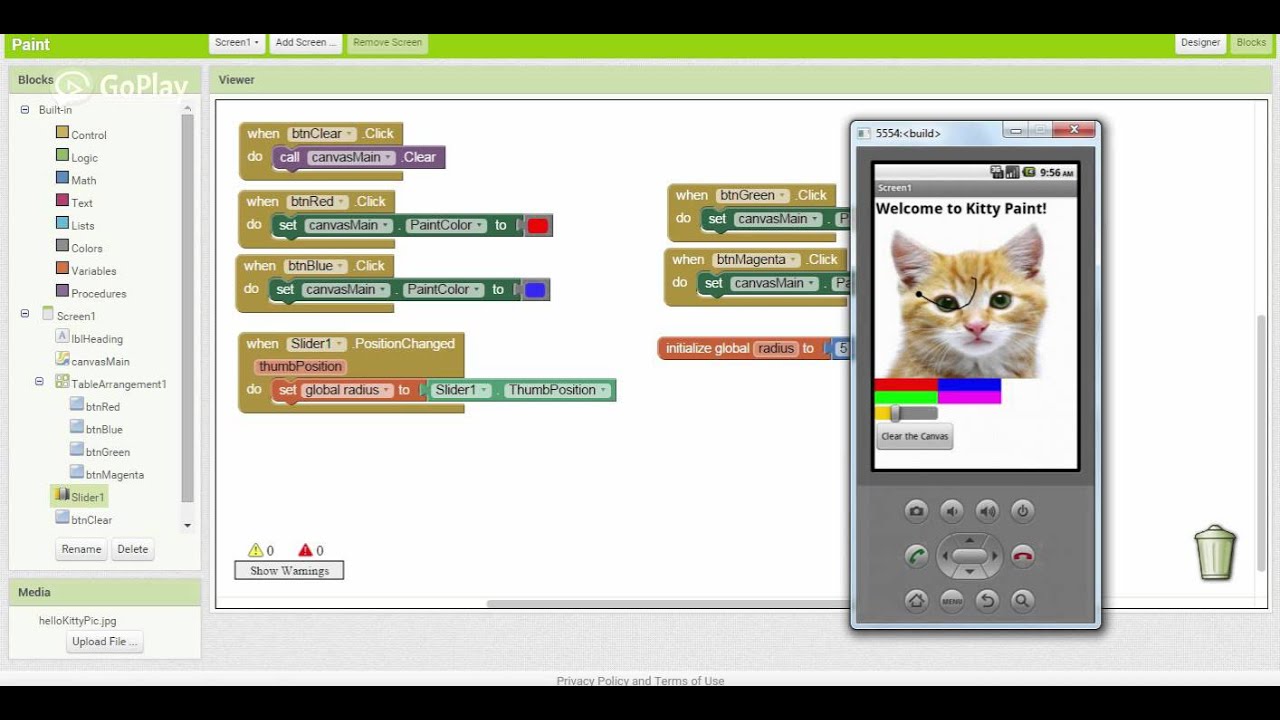Click the Show Warnings button
The image size is (1280, 720).
tap(289, 571)
